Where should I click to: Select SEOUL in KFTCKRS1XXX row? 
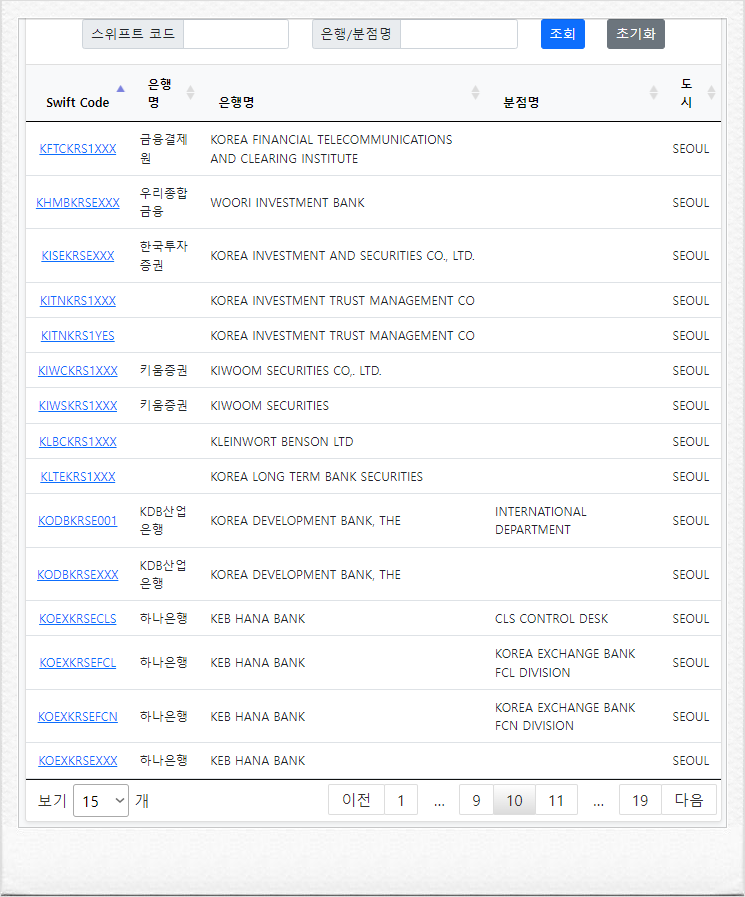(x=691, y=149)
